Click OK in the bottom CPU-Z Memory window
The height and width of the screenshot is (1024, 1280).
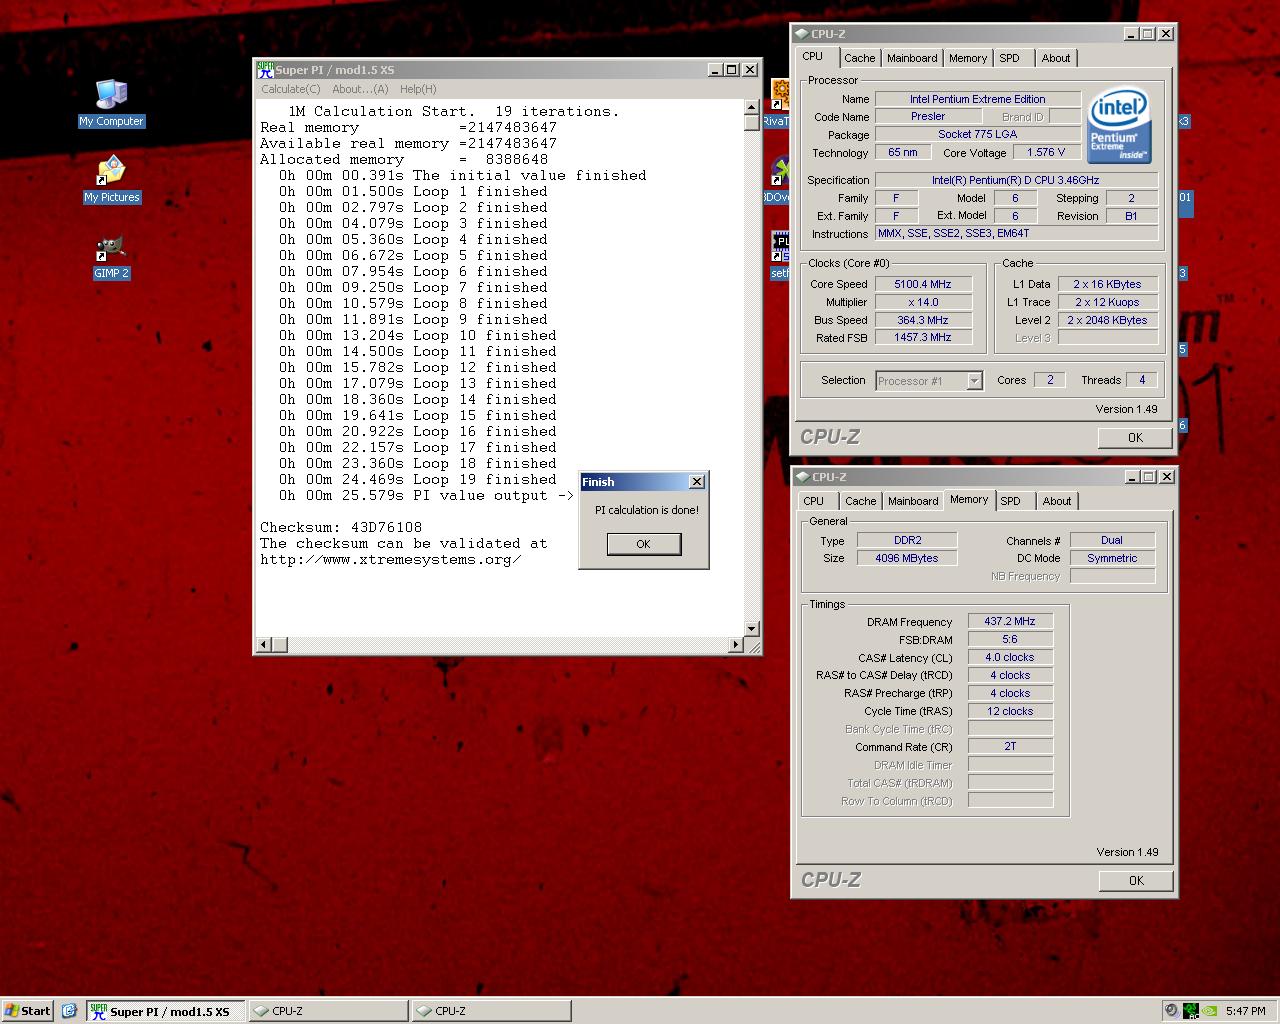click(1135, 880)
